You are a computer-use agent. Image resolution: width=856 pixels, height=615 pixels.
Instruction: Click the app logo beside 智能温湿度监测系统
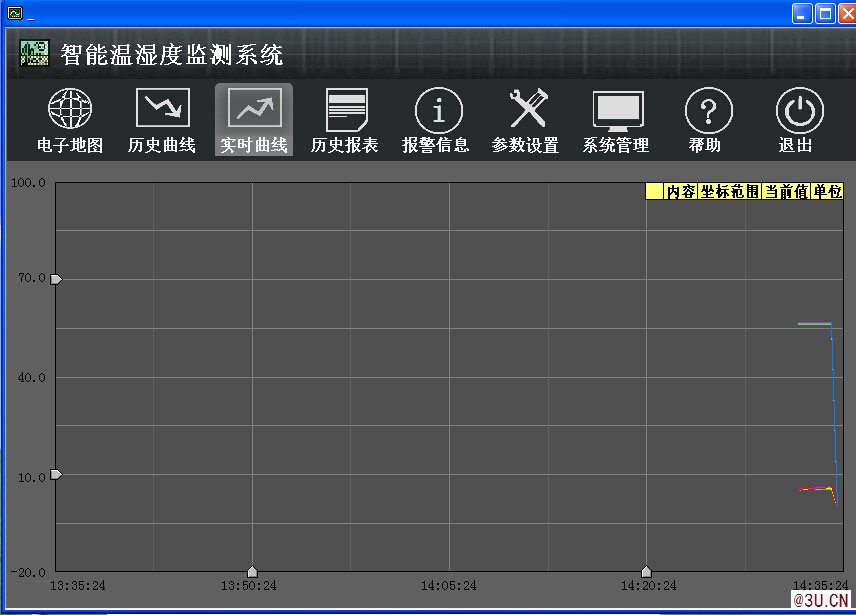pos(34,53)
